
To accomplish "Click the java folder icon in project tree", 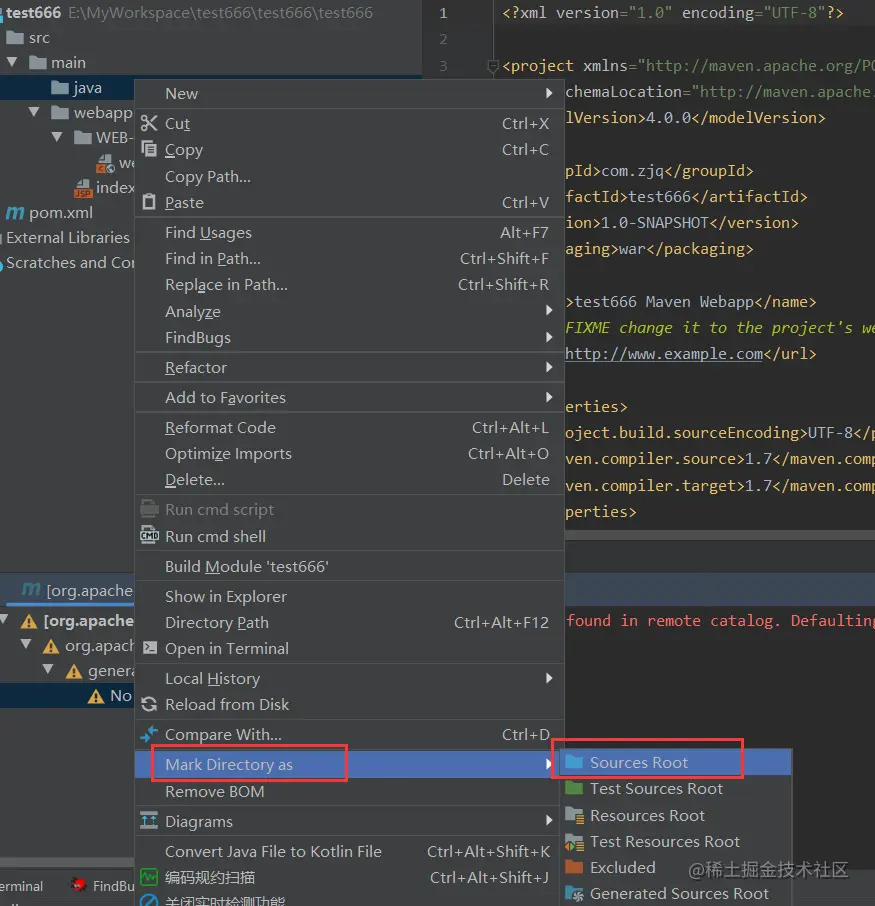I will [60, 87].
